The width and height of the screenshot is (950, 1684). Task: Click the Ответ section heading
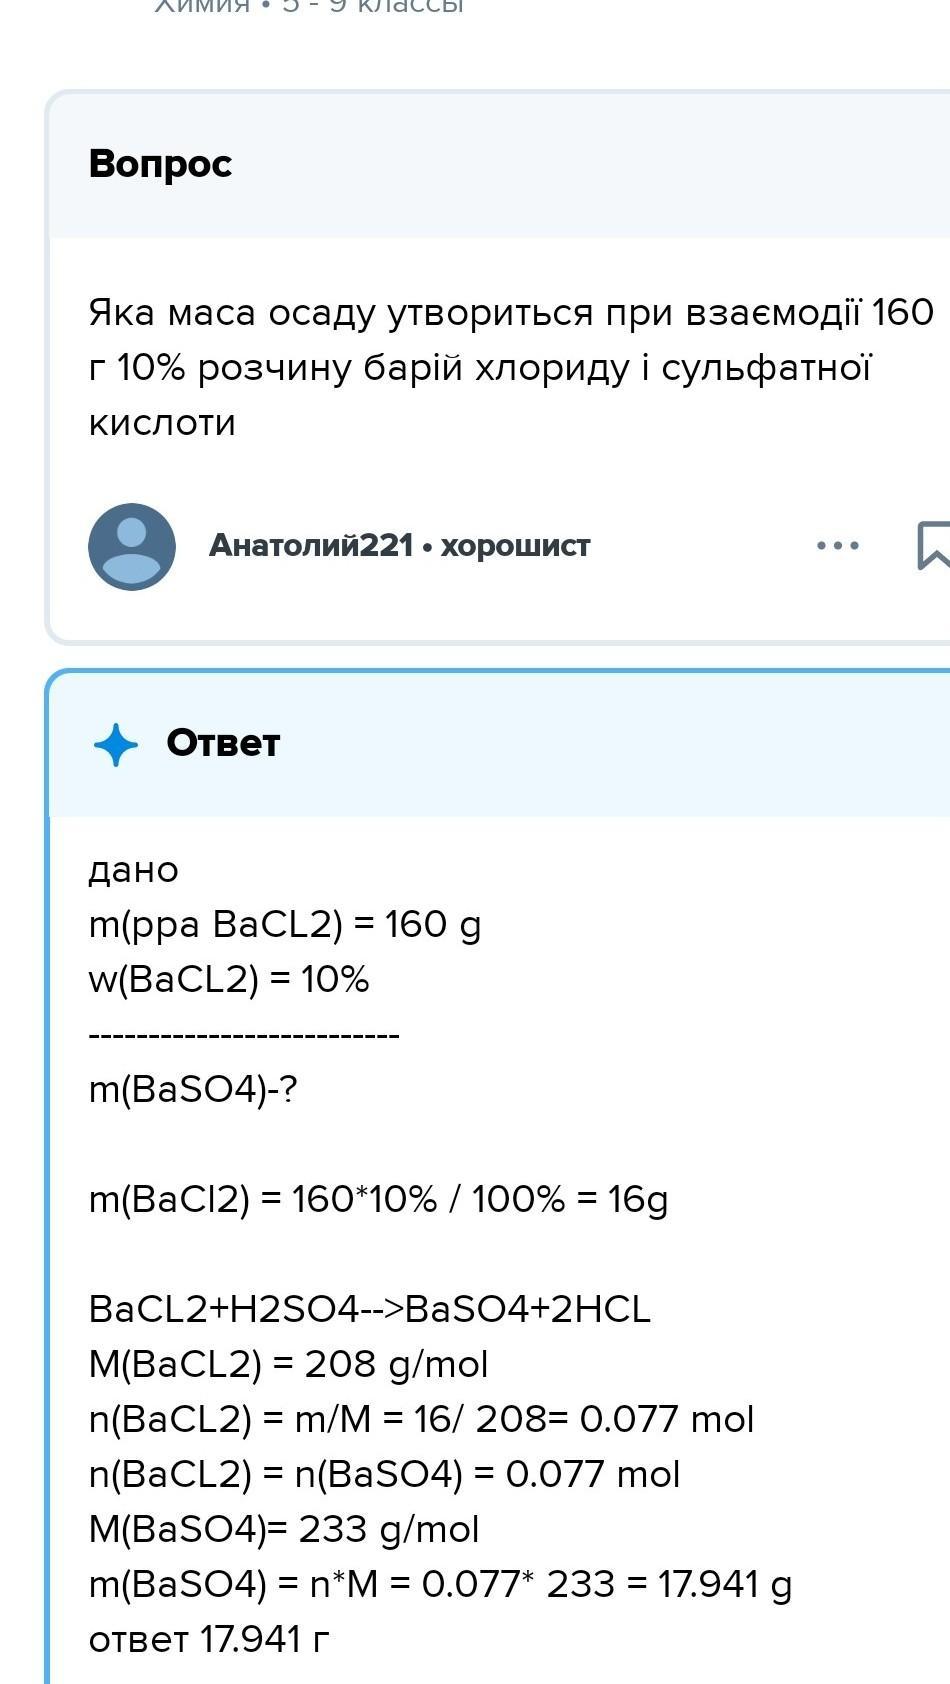point(223,743)
